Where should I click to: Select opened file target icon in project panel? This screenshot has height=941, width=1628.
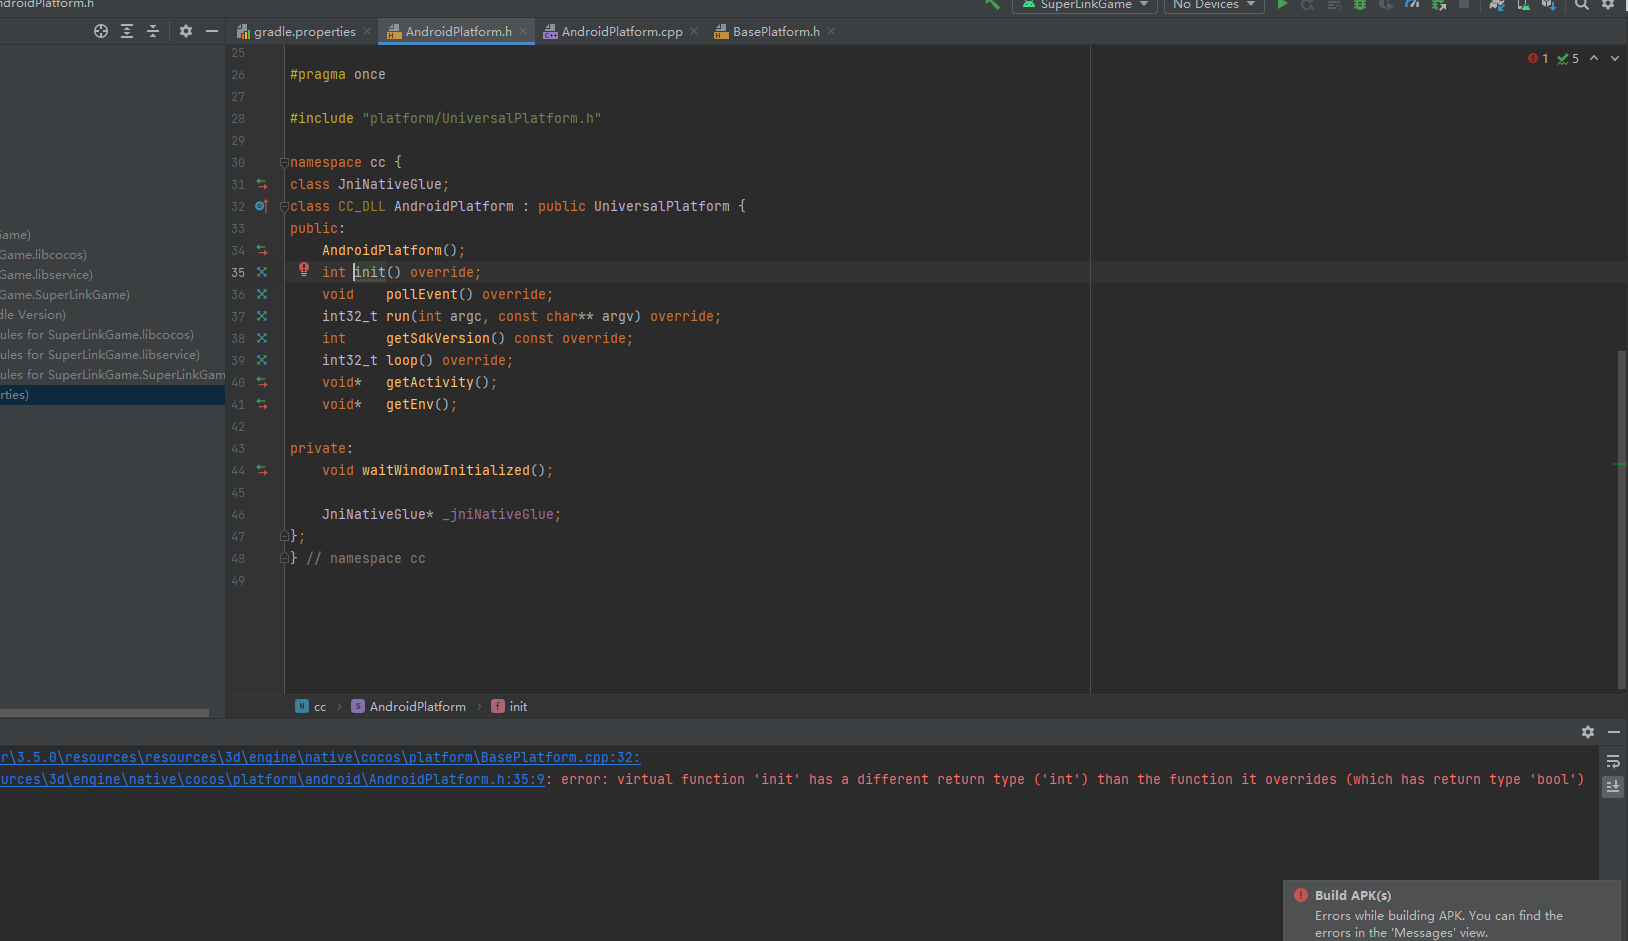(101, 31)
